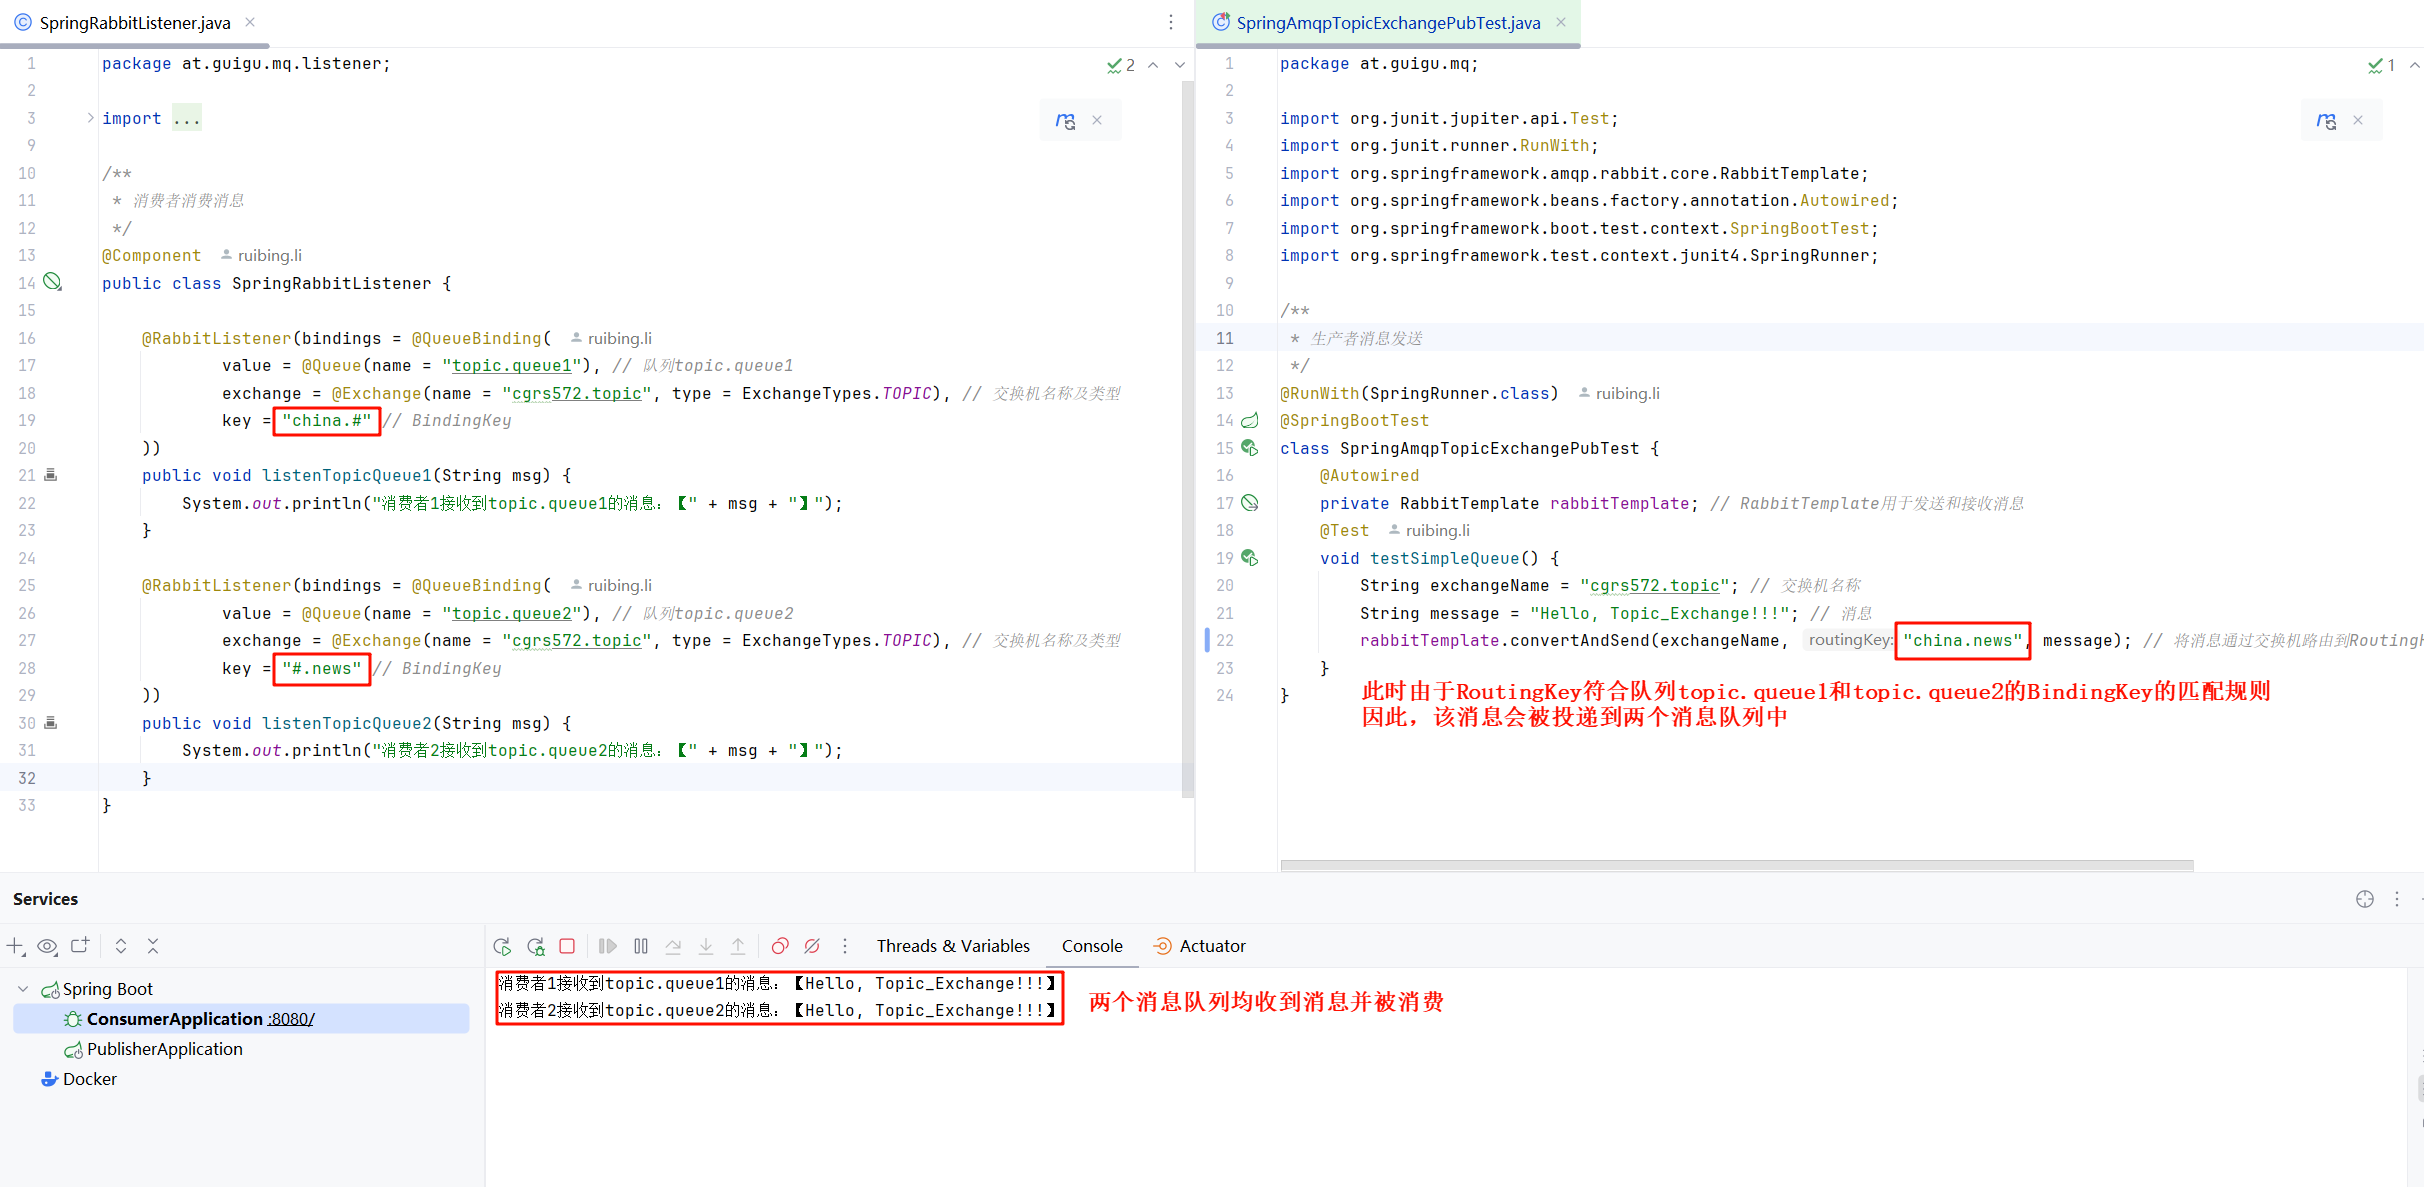Toggle the Services view options eye icon
This screenshot has height=1187, width=2424.
47,946
